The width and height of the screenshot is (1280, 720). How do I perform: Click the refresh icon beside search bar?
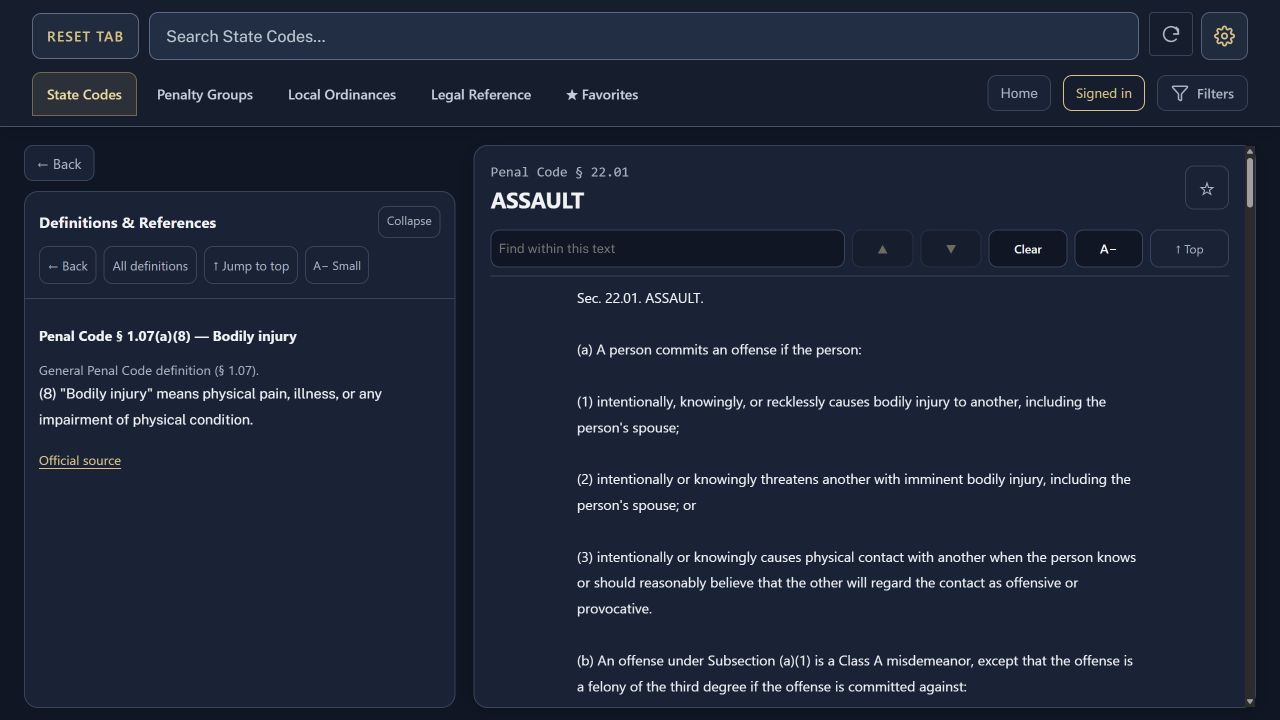[x=1171, y=35]
